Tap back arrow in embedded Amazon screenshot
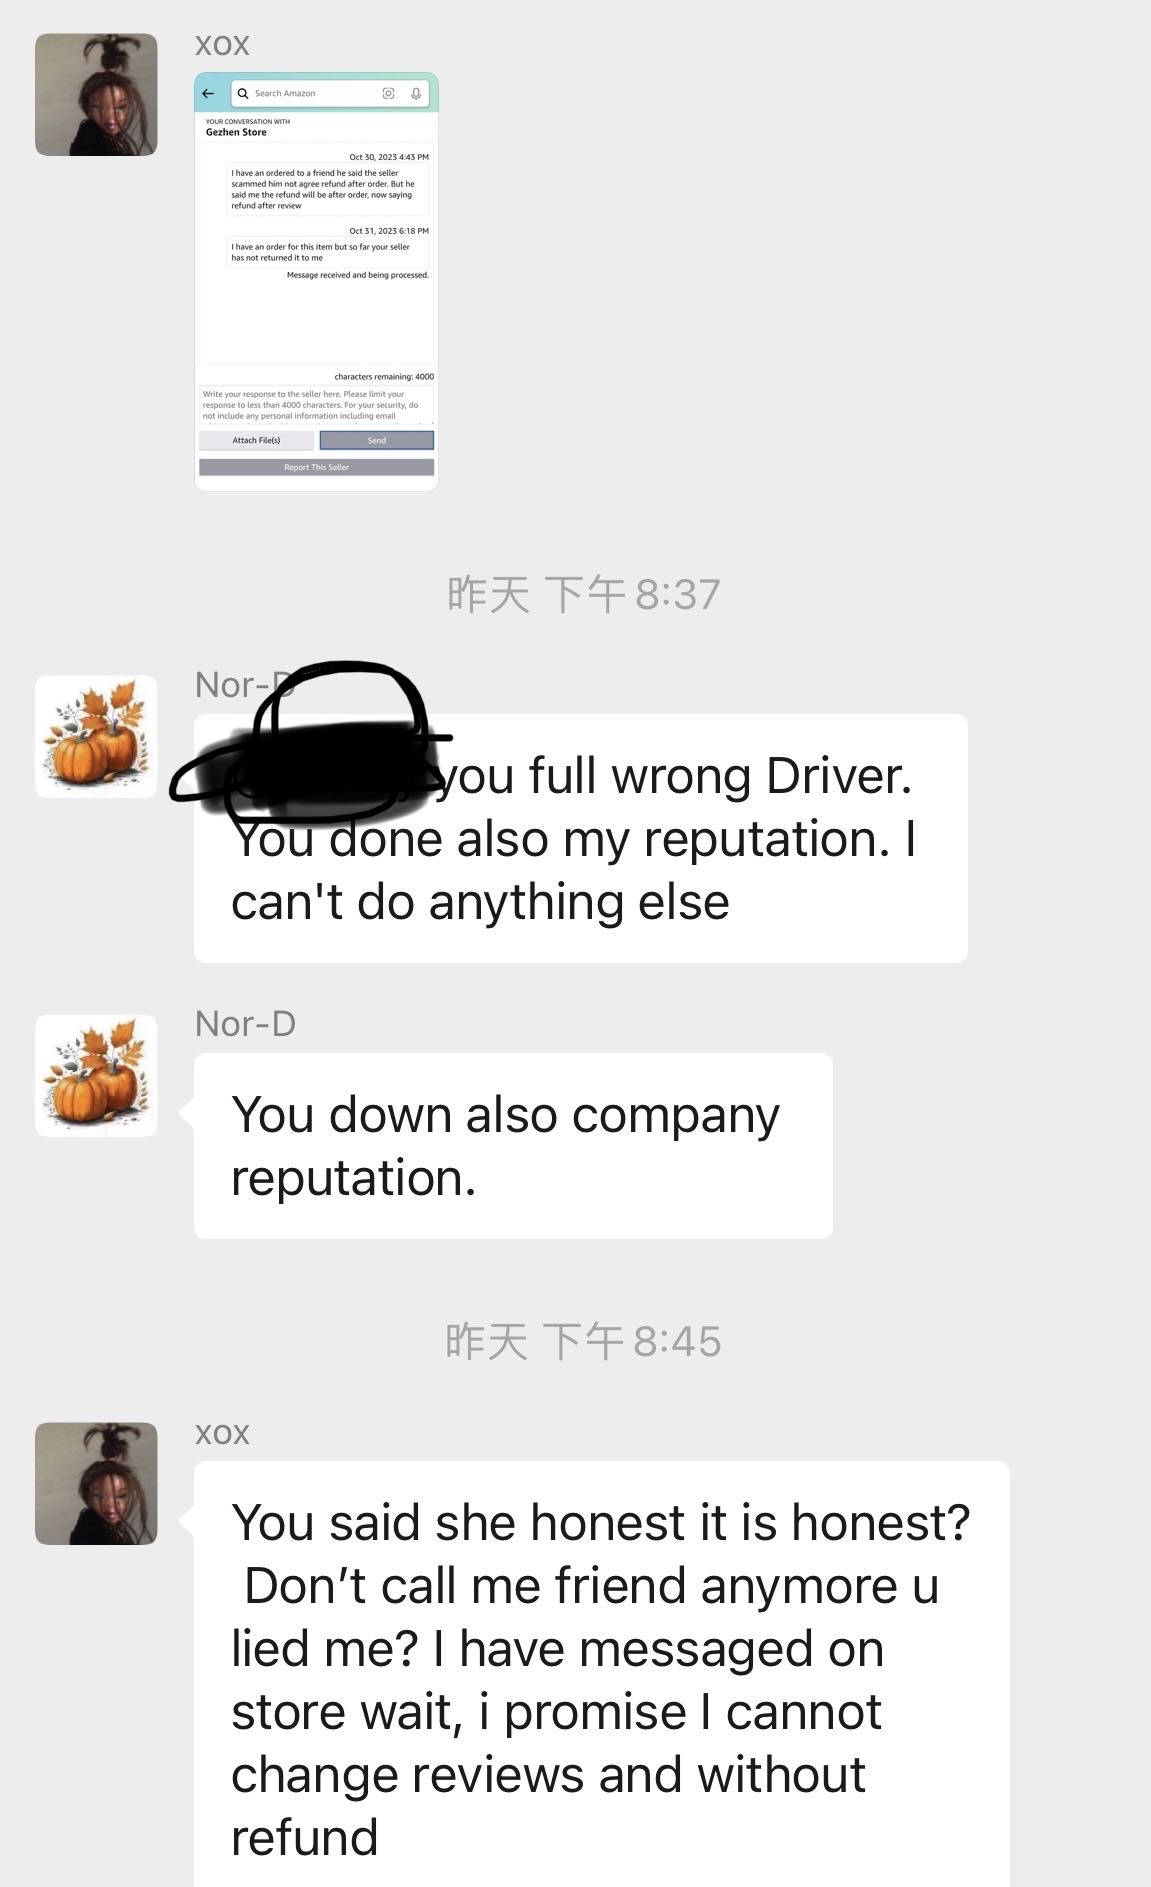This screenshot has width=1151, height=1887. pos(208,93)
